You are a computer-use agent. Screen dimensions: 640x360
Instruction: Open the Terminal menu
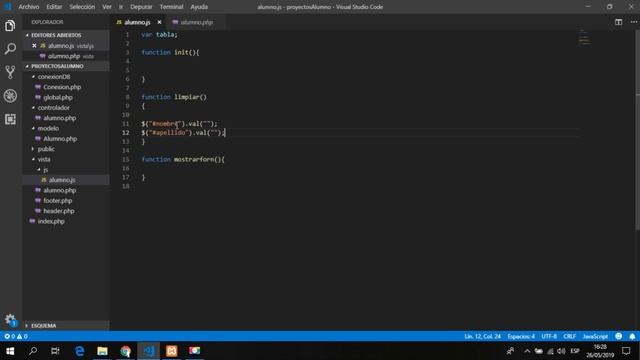(171, 7)
